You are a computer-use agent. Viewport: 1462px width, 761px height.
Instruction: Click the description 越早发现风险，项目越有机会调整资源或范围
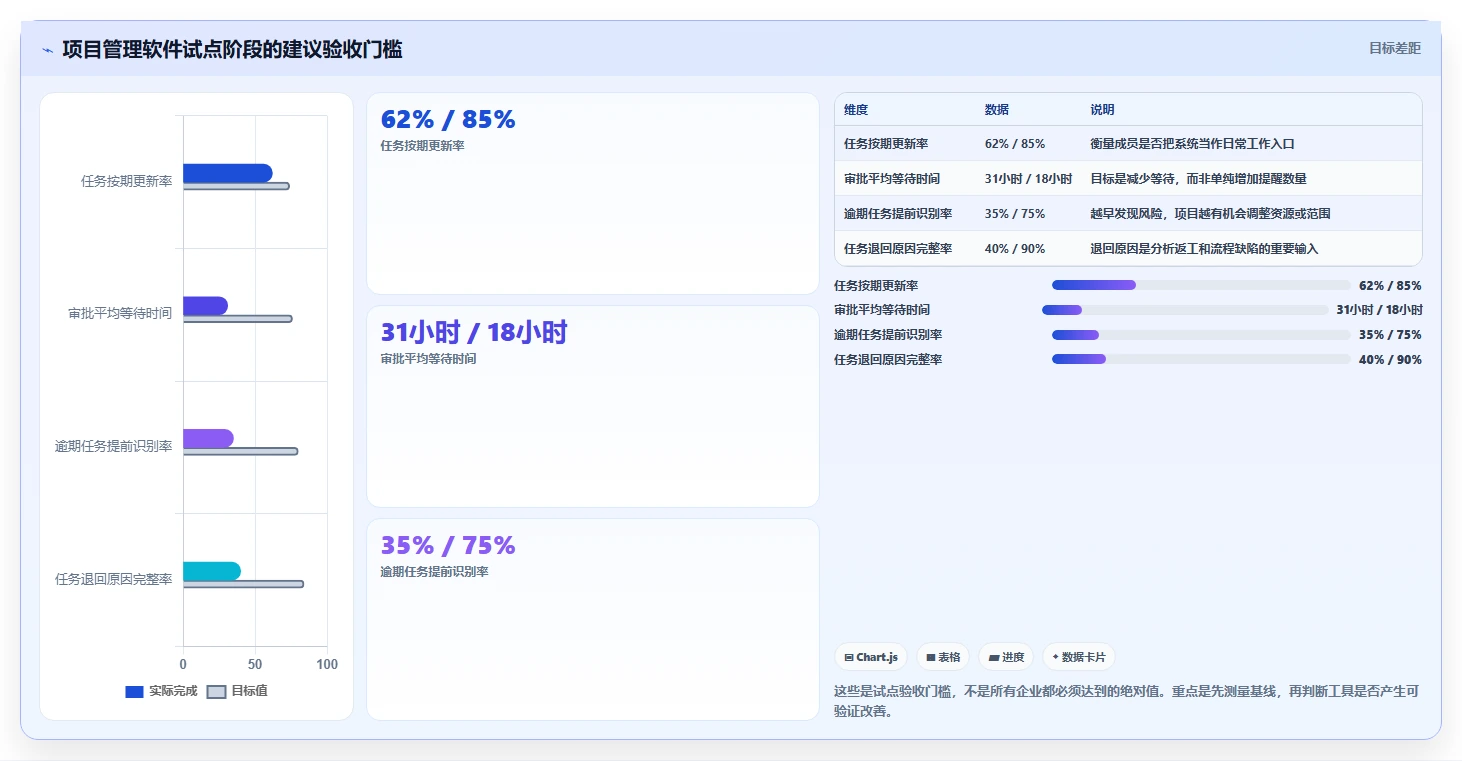click(x=1210, y=214)
